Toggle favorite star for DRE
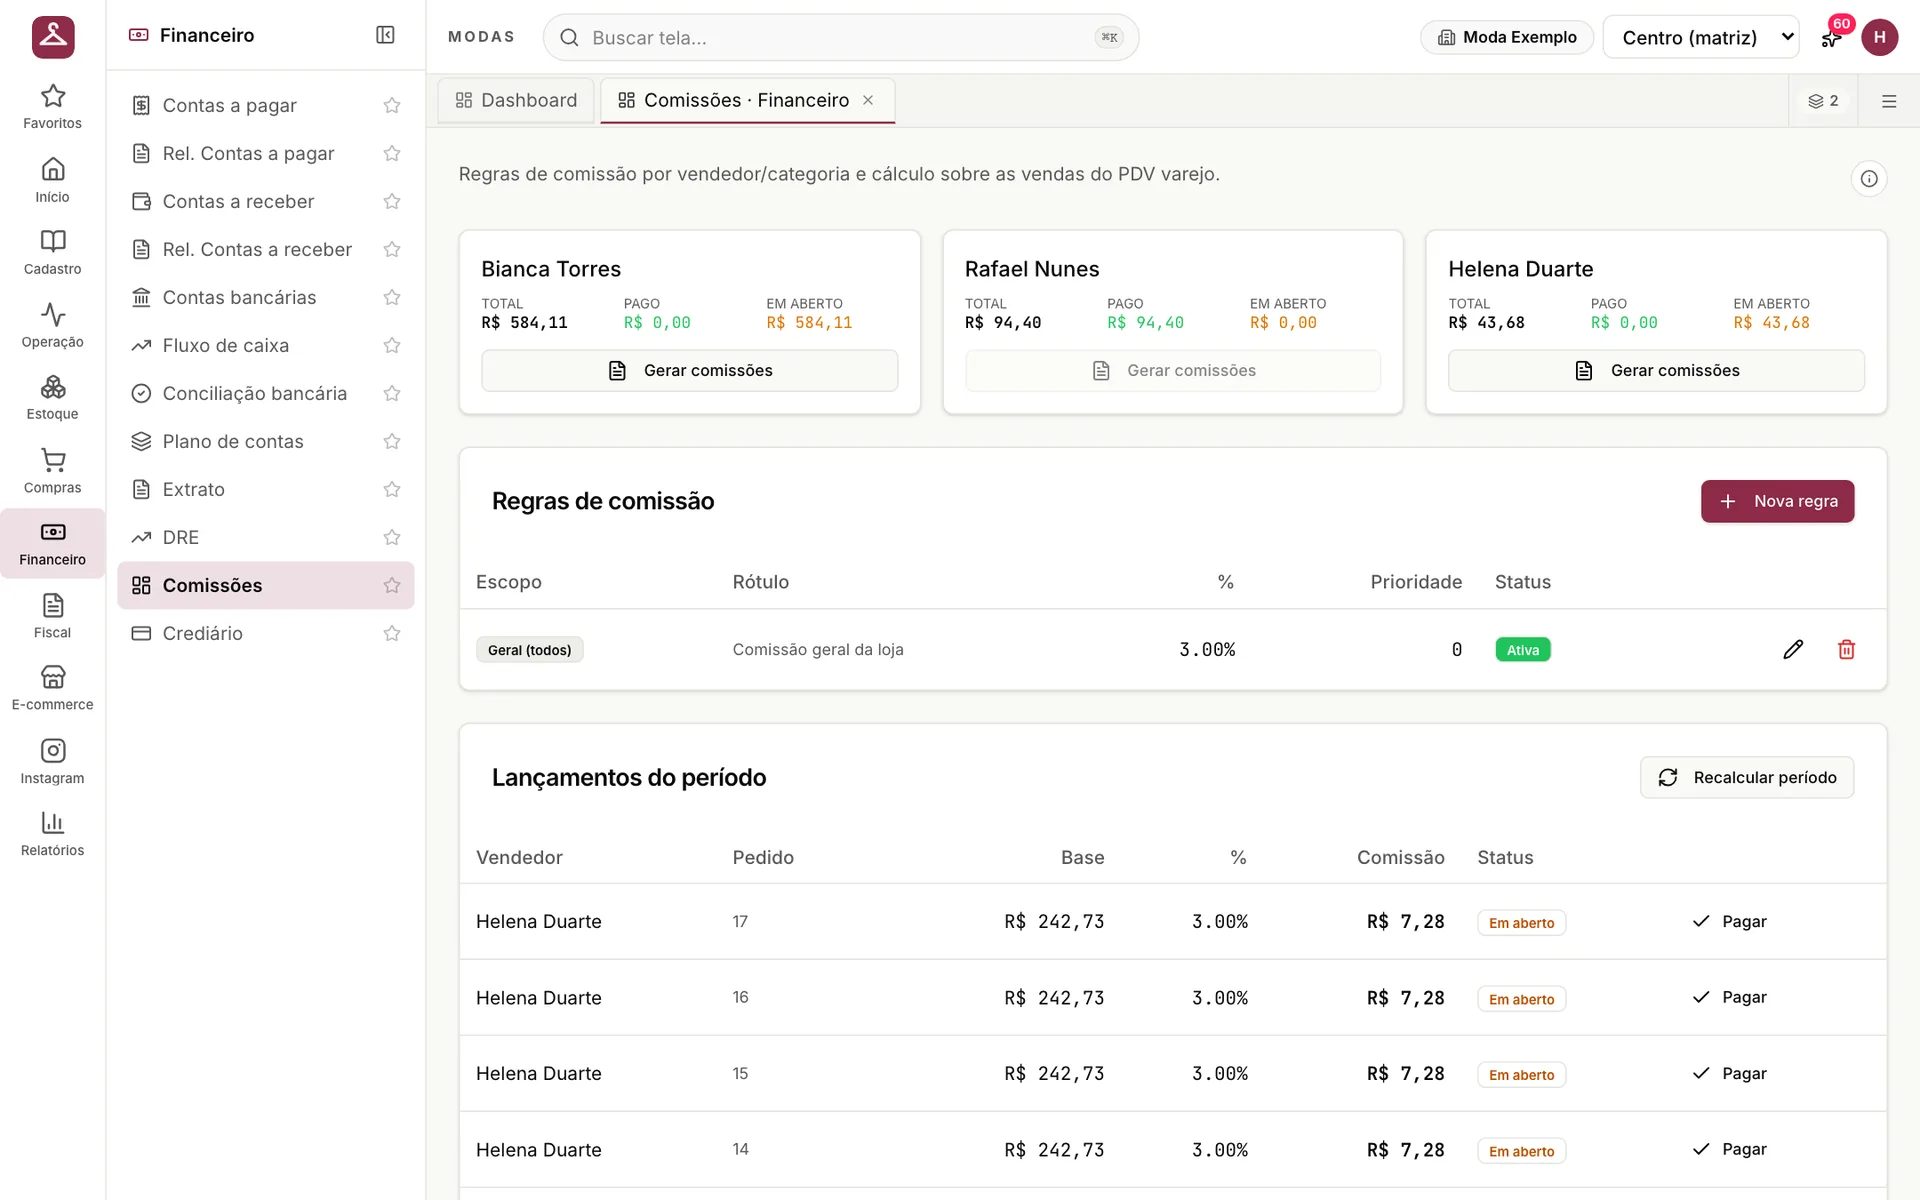The width and height of the screenshot is (1920, 1200). pos(392,538)
